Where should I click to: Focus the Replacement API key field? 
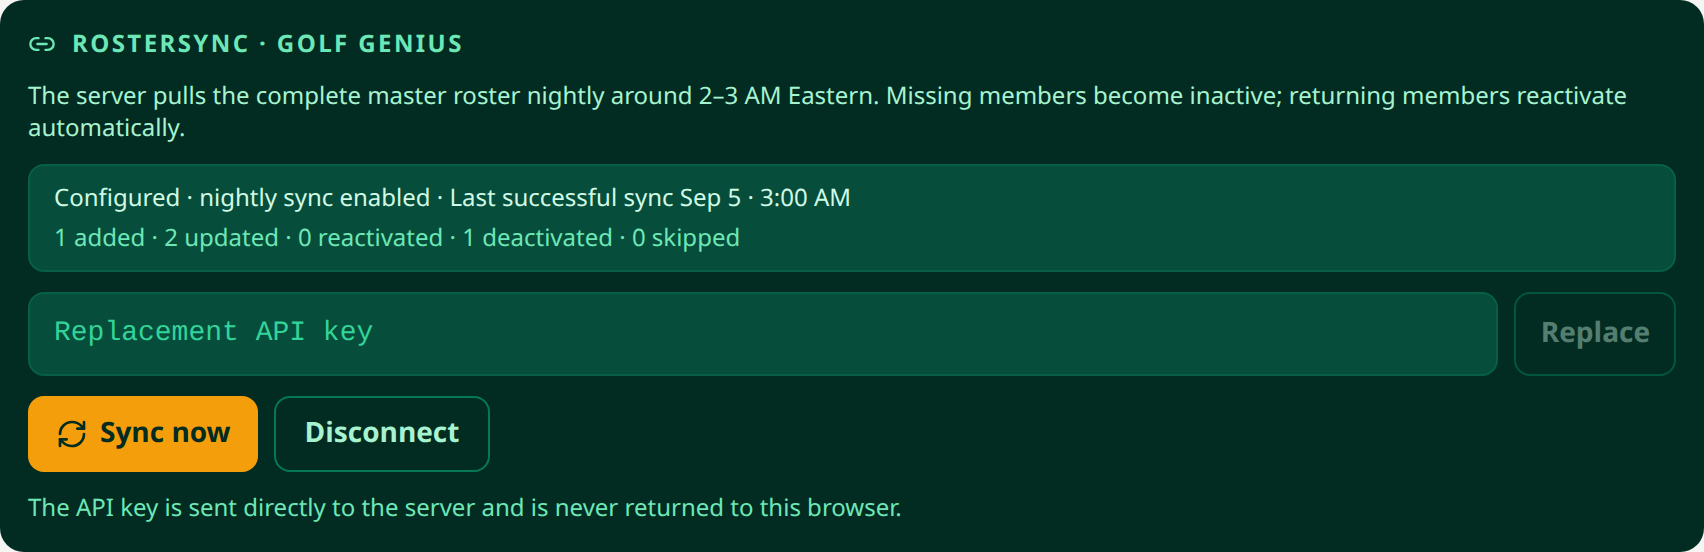[x=762, y=334]
